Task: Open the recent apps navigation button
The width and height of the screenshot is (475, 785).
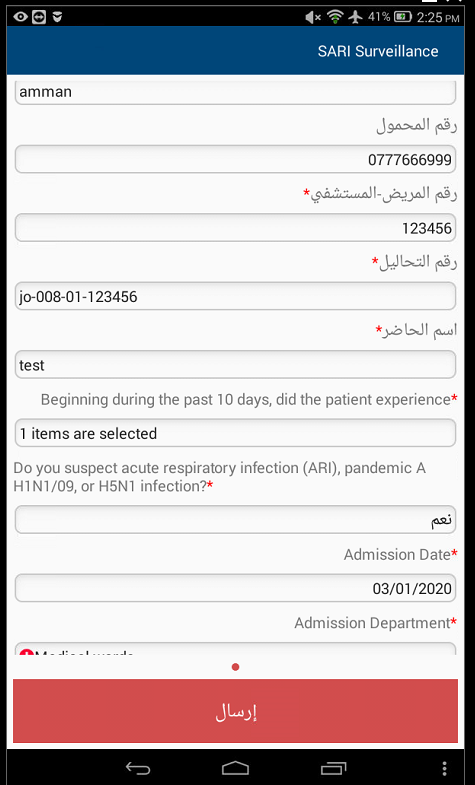Action: coord(333,768)
